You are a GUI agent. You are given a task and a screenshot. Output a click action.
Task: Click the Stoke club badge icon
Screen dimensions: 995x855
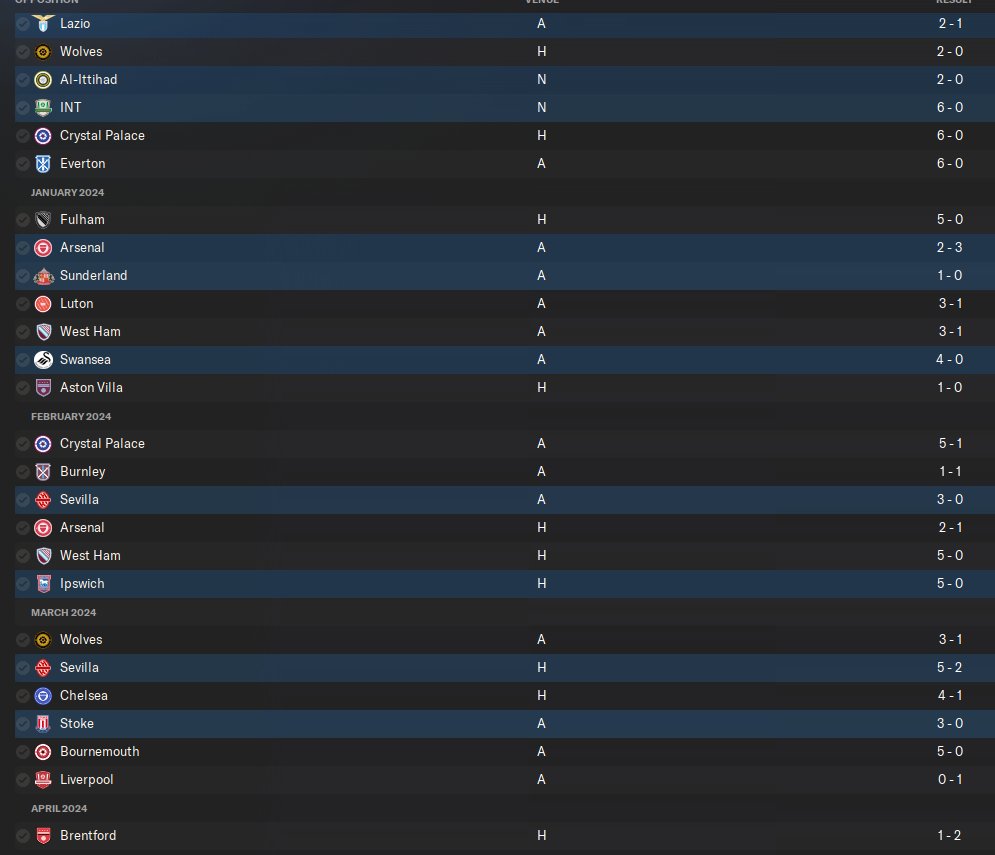click(x=43, y=724)
